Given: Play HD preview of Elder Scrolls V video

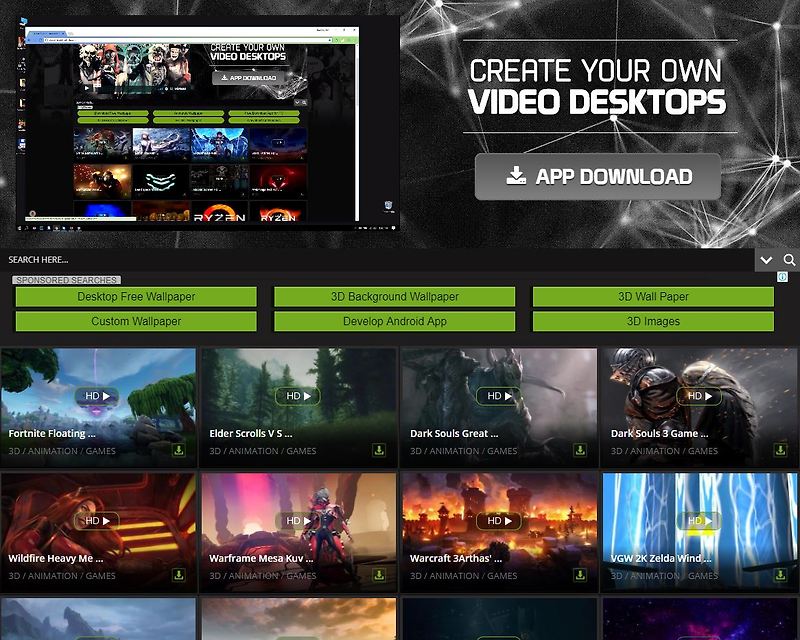Looking at the screenshot, I should (x=298, y=396).
